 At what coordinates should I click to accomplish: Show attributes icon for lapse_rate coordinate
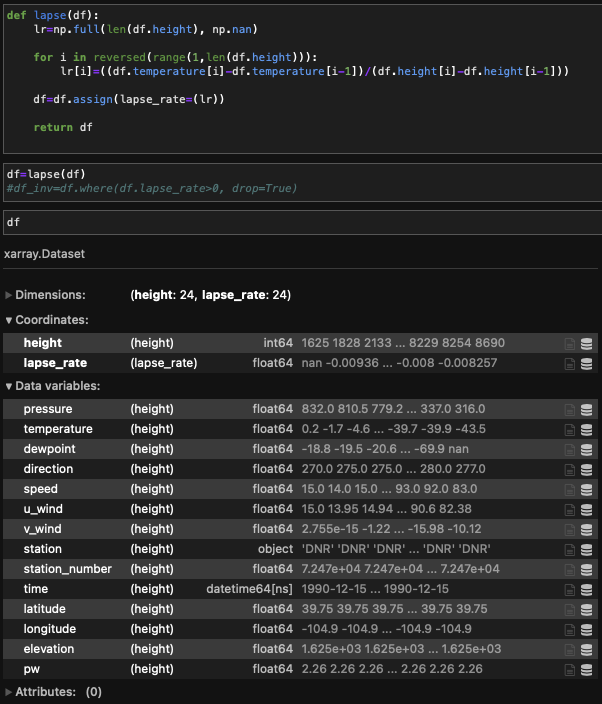coord(570,364)
